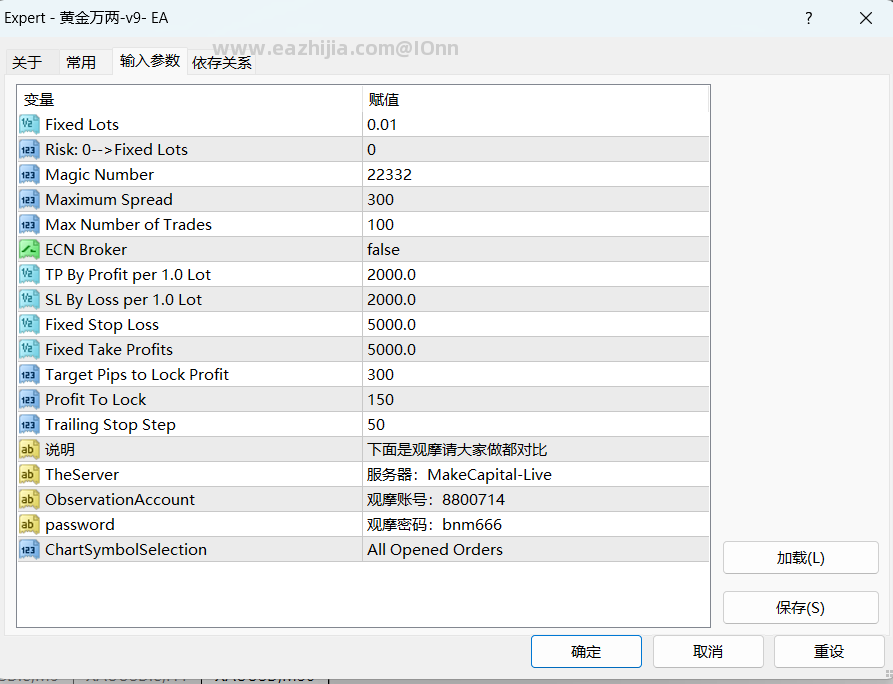Select Fixed Take Profits value 5000.0
This screenshot has width=893, height=684.
pyautogui.click(x=535, y=350)
